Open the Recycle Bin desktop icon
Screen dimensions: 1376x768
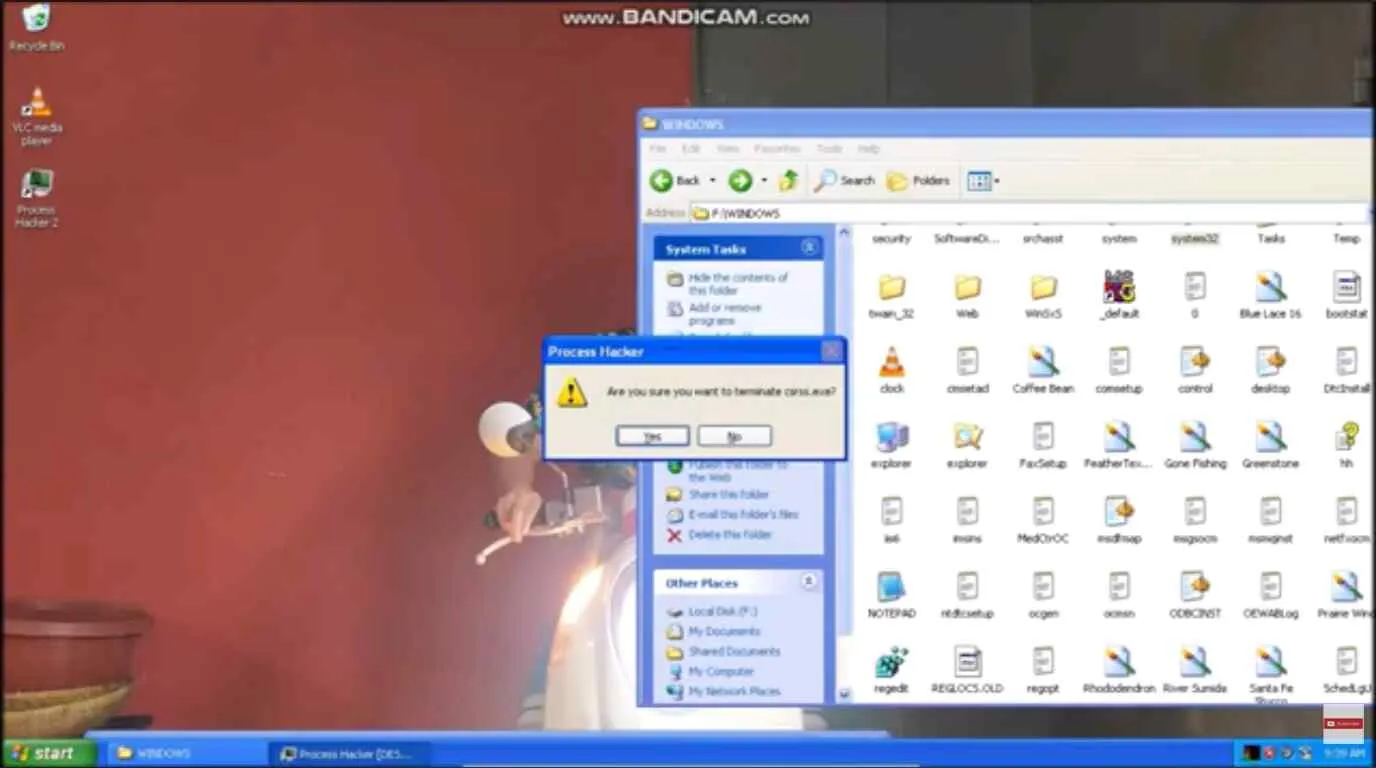coord(37,28)
